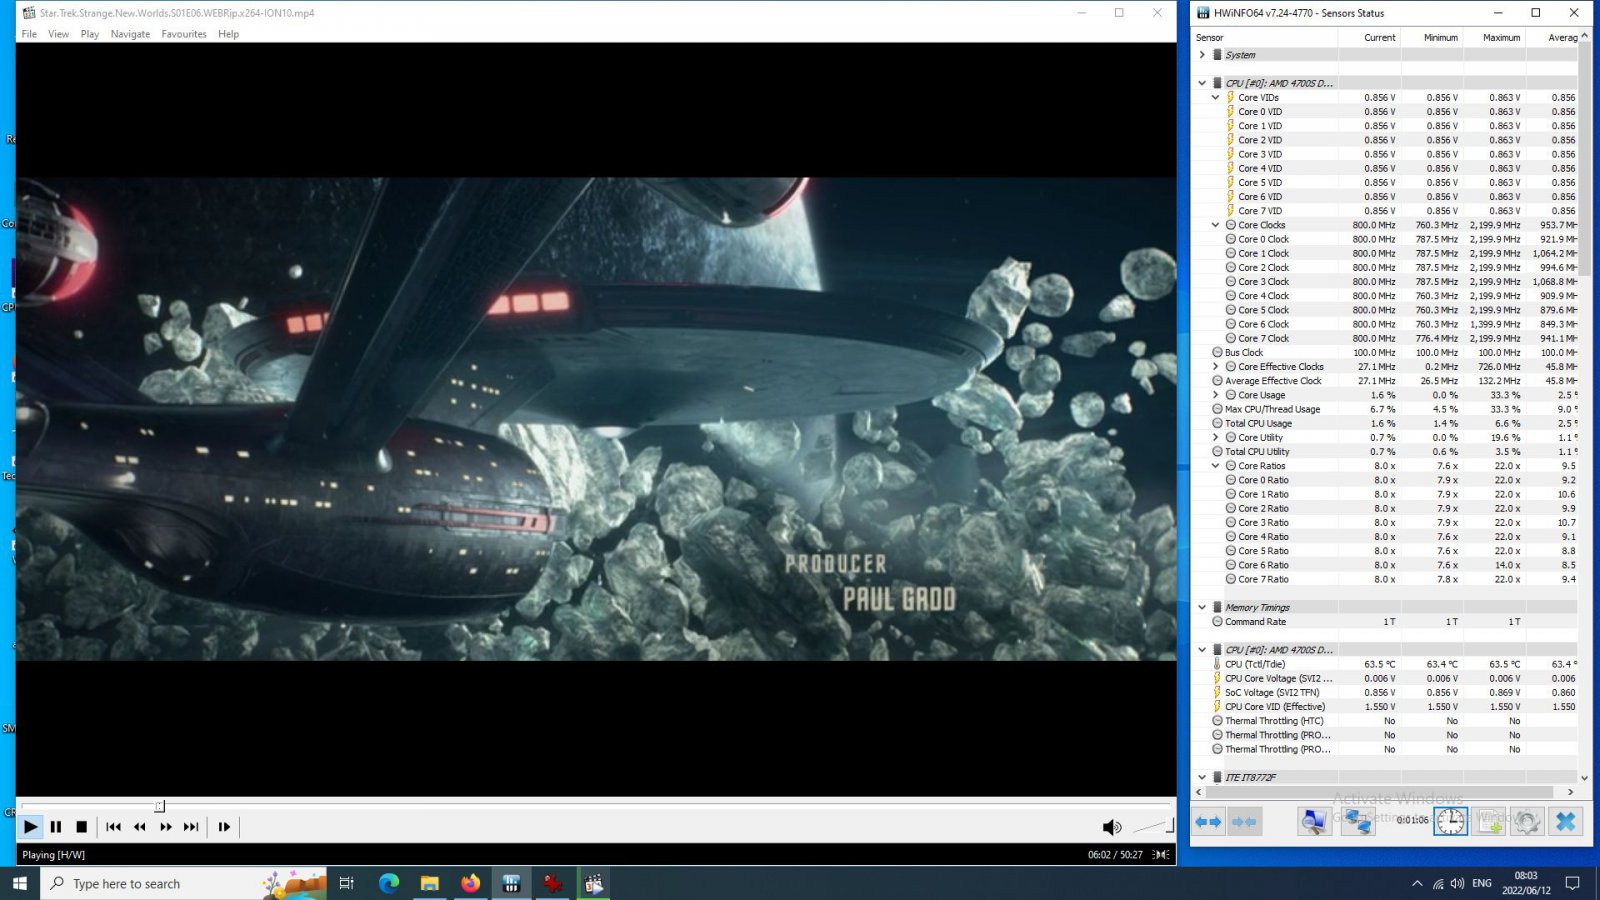
Task: Open the system tray volume icon
Action: pos(1457,883)
